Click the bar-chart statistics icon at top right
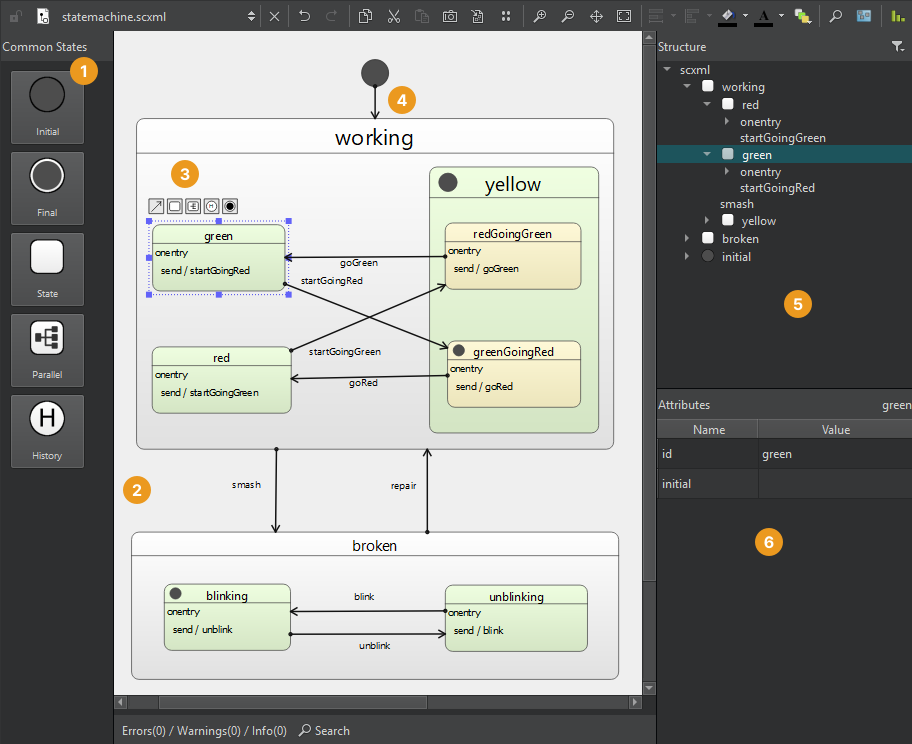912x744 pixels. coord(895,17)
